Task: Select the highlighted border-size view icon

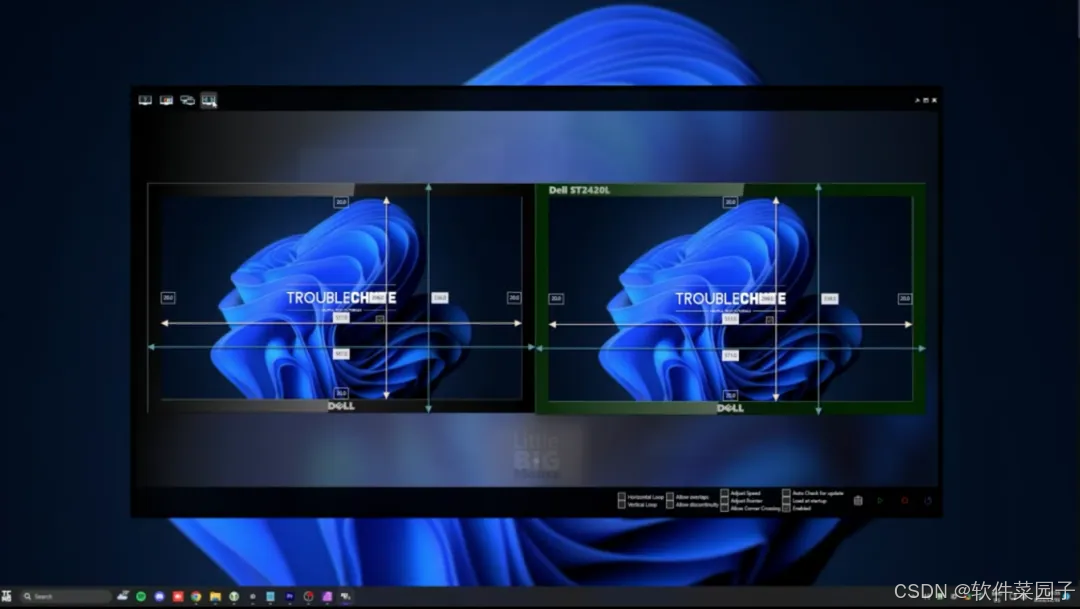Action: point(209,101)
